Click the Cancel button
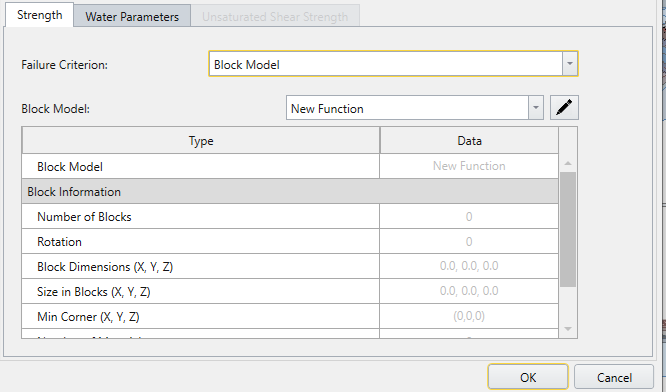 coord(614,377)
